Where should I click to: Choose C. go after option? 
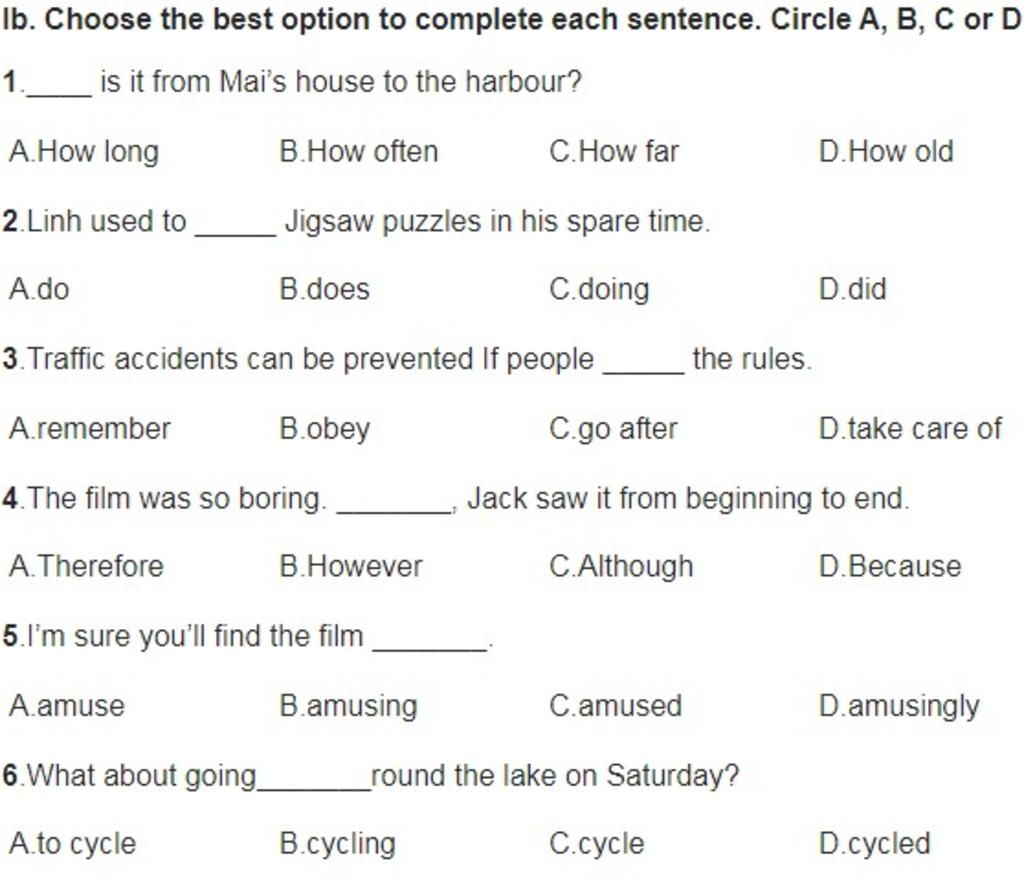pyautogui.click(x=613, y=430)
